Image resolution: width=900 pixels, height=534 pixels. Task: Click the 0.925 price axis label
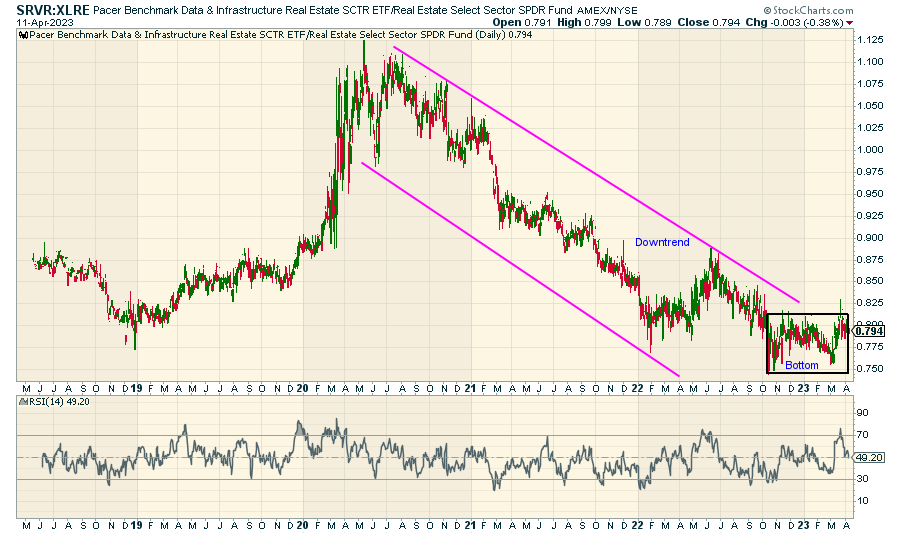[x=870, y=215]
